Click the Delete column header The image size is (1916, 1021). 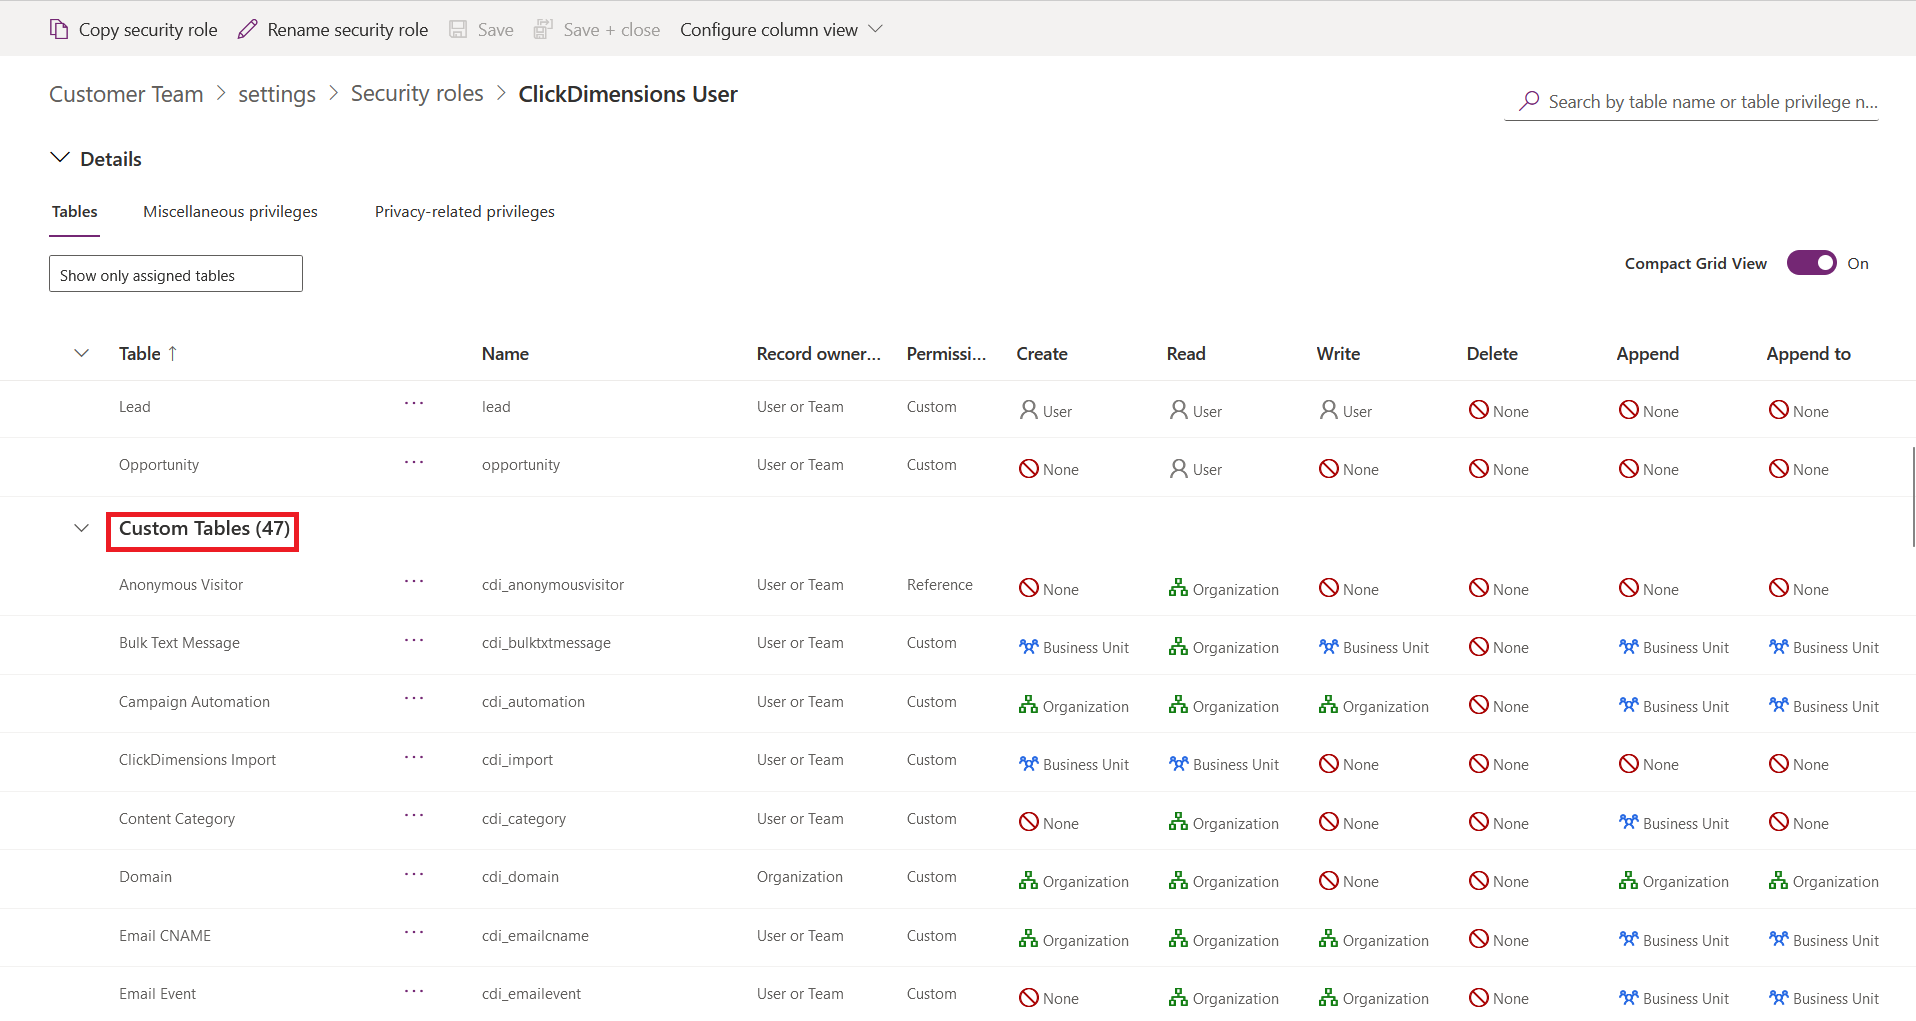pyautogui.click(x=1492, y=353)
